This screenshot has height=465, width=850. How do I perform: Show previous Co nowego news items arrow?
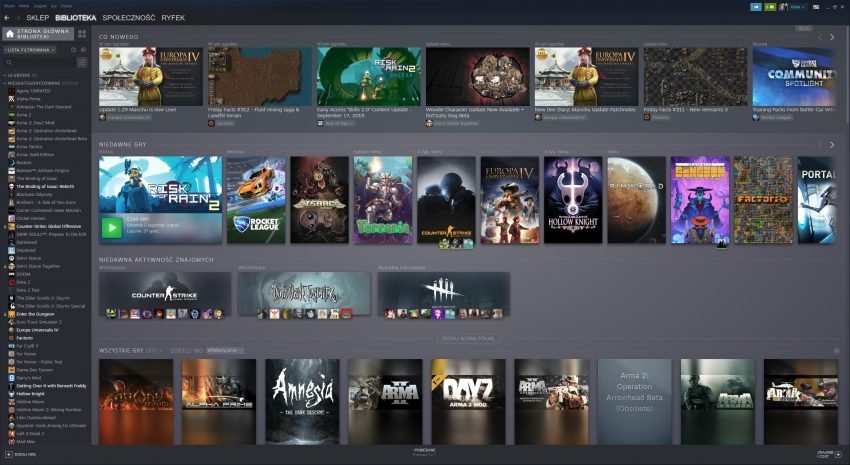(820, 37)
